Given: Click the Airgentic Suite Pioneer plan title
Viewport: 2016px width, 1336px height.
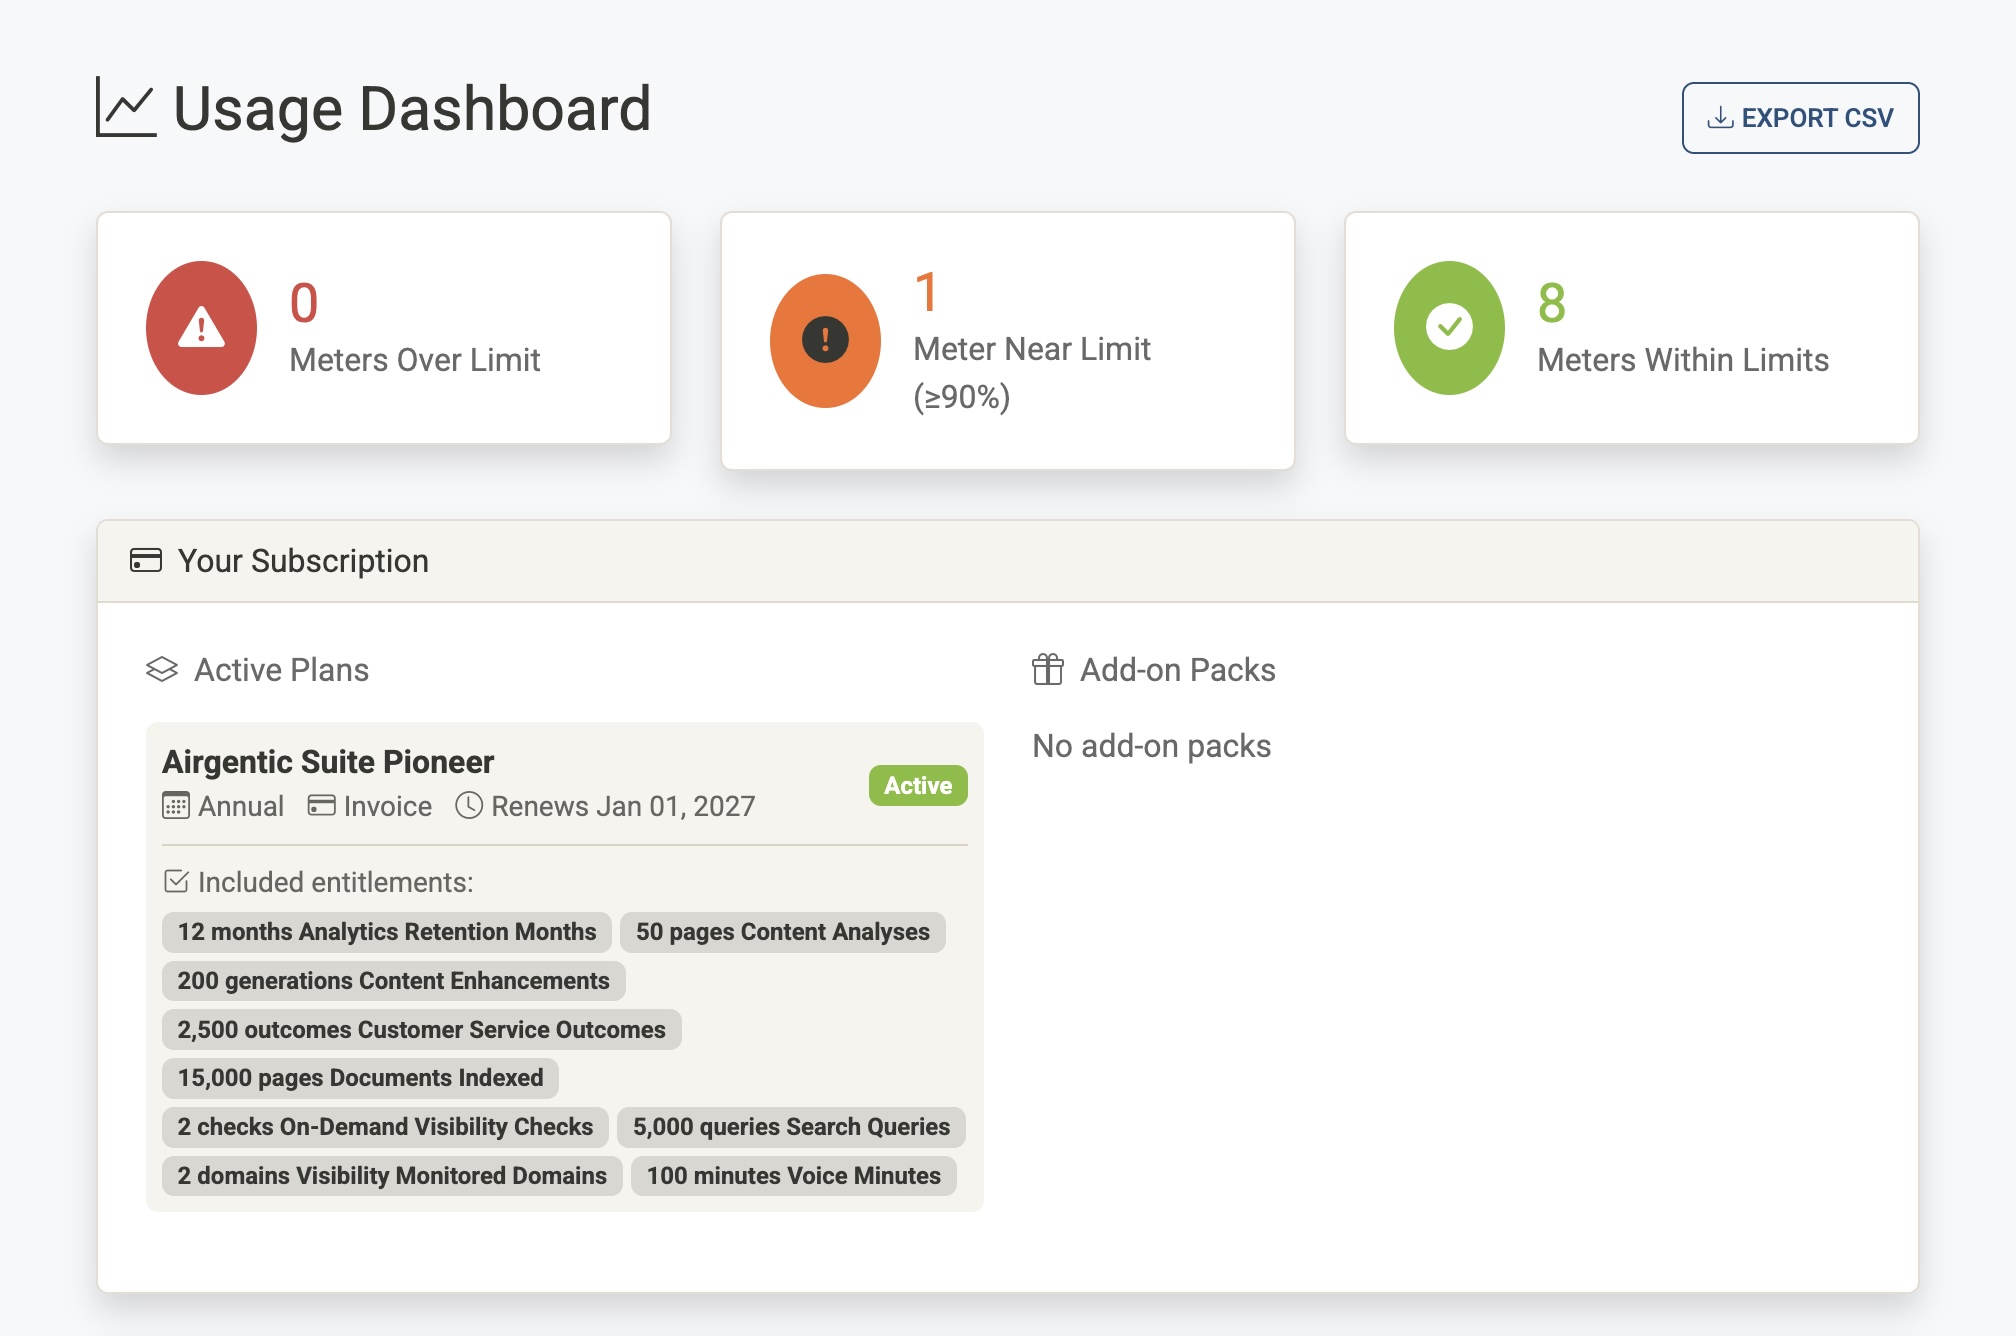Looking at the screenshot, I should pyautogui.click(x=328, y=761).
